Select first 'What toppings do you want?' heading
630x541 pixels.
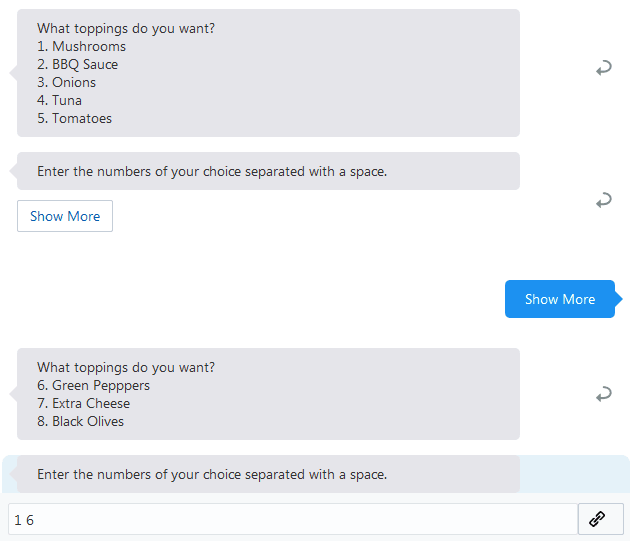point(126,29)
